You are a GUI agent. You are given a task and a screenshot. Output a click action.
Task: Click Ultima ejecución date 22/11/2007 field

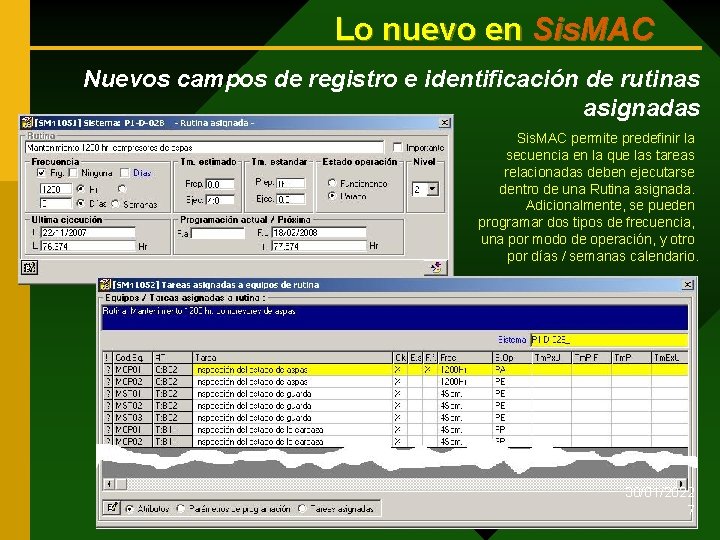tap(88, 232)
